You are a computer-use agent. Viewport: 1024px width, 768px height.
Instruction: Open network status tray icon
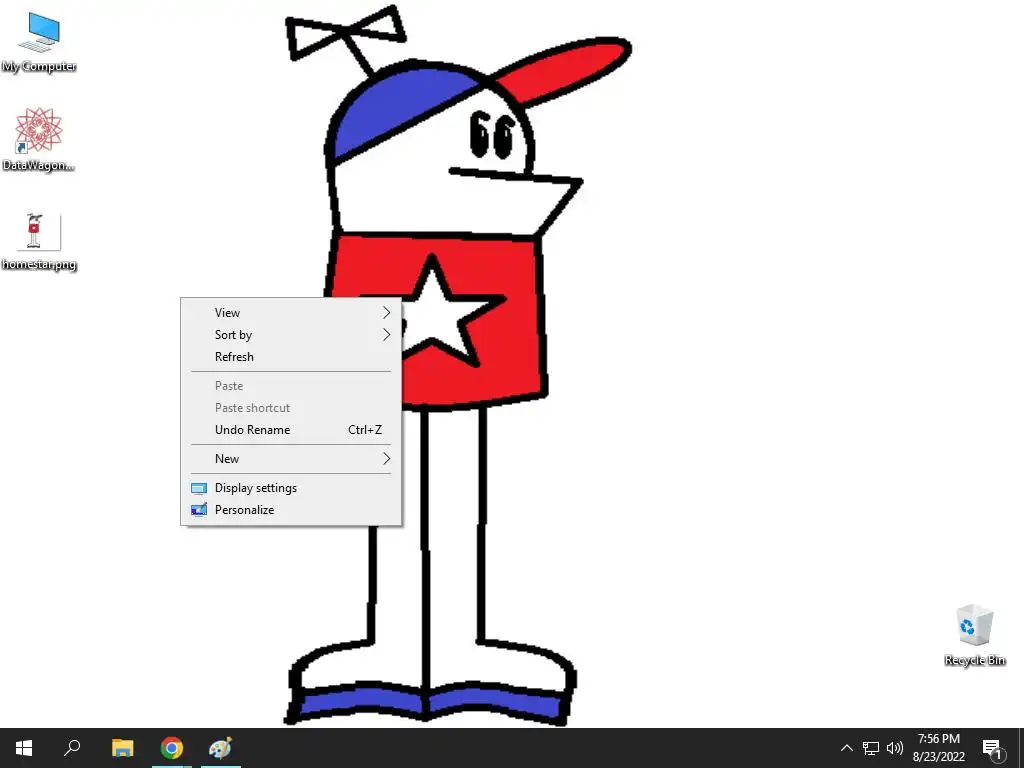point(871,748)
